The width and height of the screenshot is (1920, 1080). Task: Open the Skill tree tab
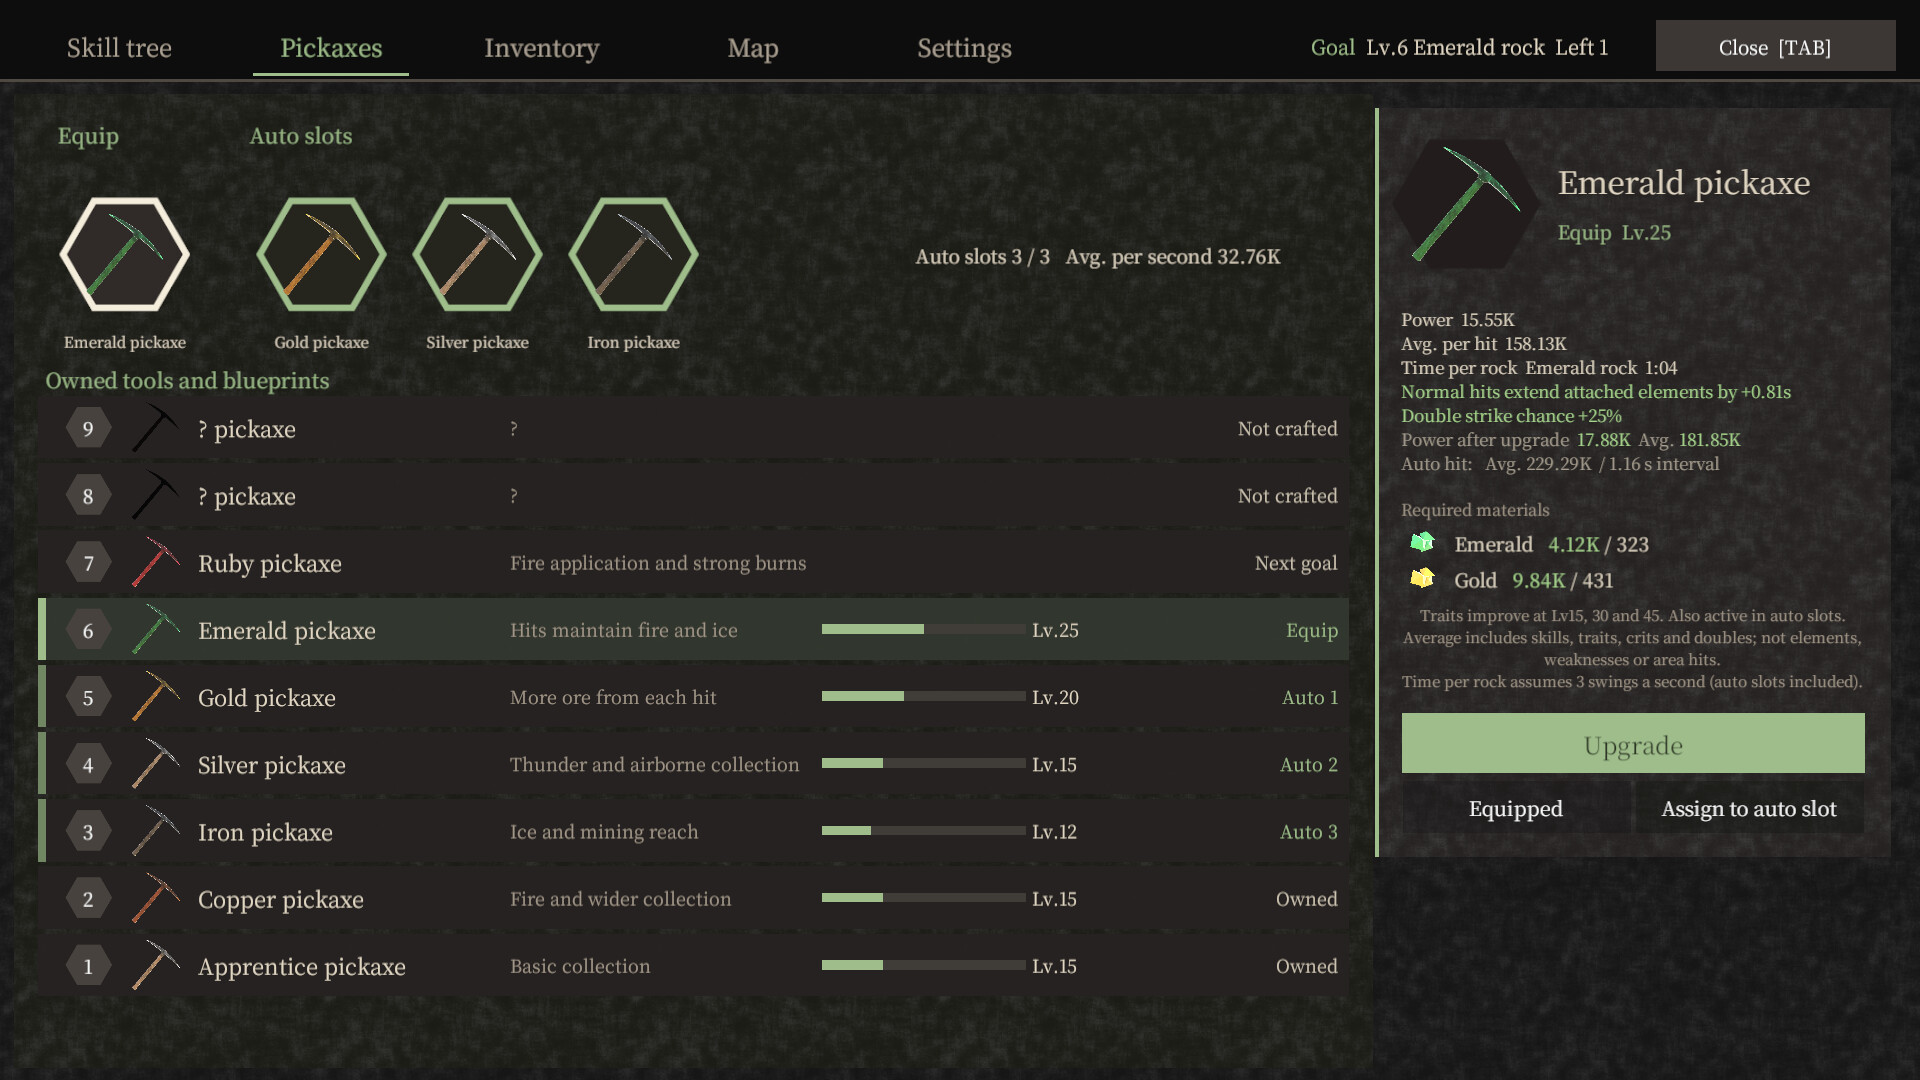click(x=119, y=48)
